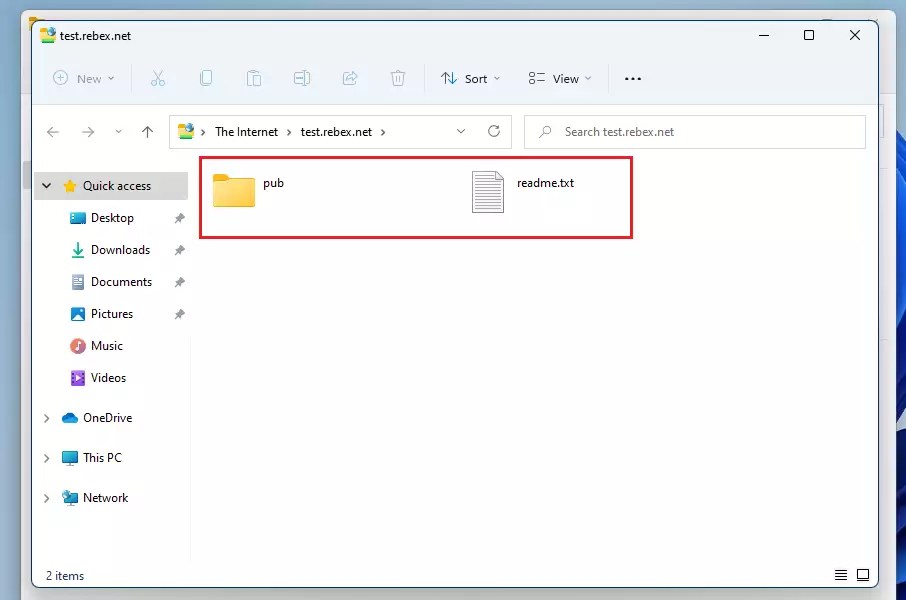Switch to large icons view
The image size is (906, 600).
click(863, 575)
